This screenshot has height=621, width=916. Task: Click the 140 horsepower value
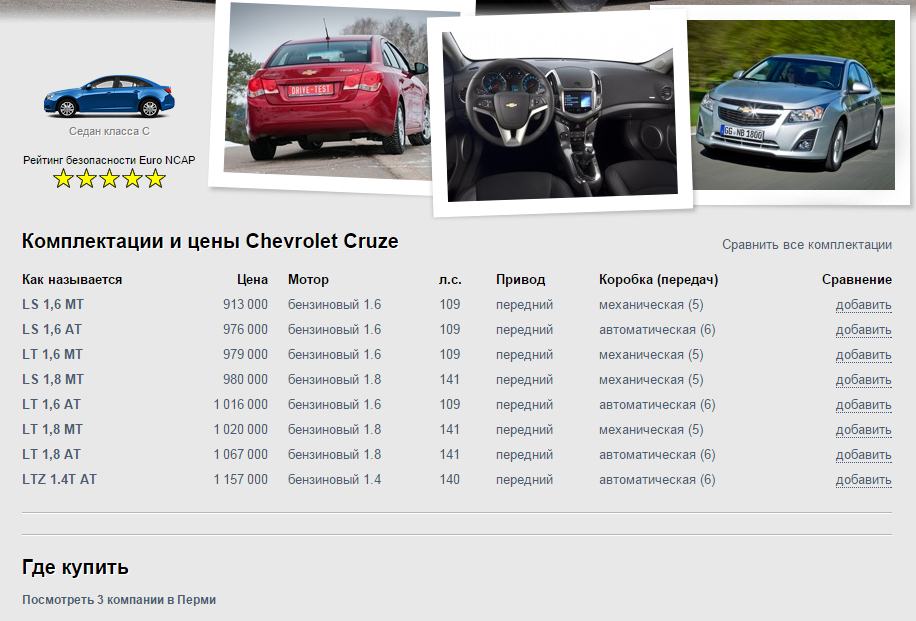pyautogui.click(x=450, y=480)
